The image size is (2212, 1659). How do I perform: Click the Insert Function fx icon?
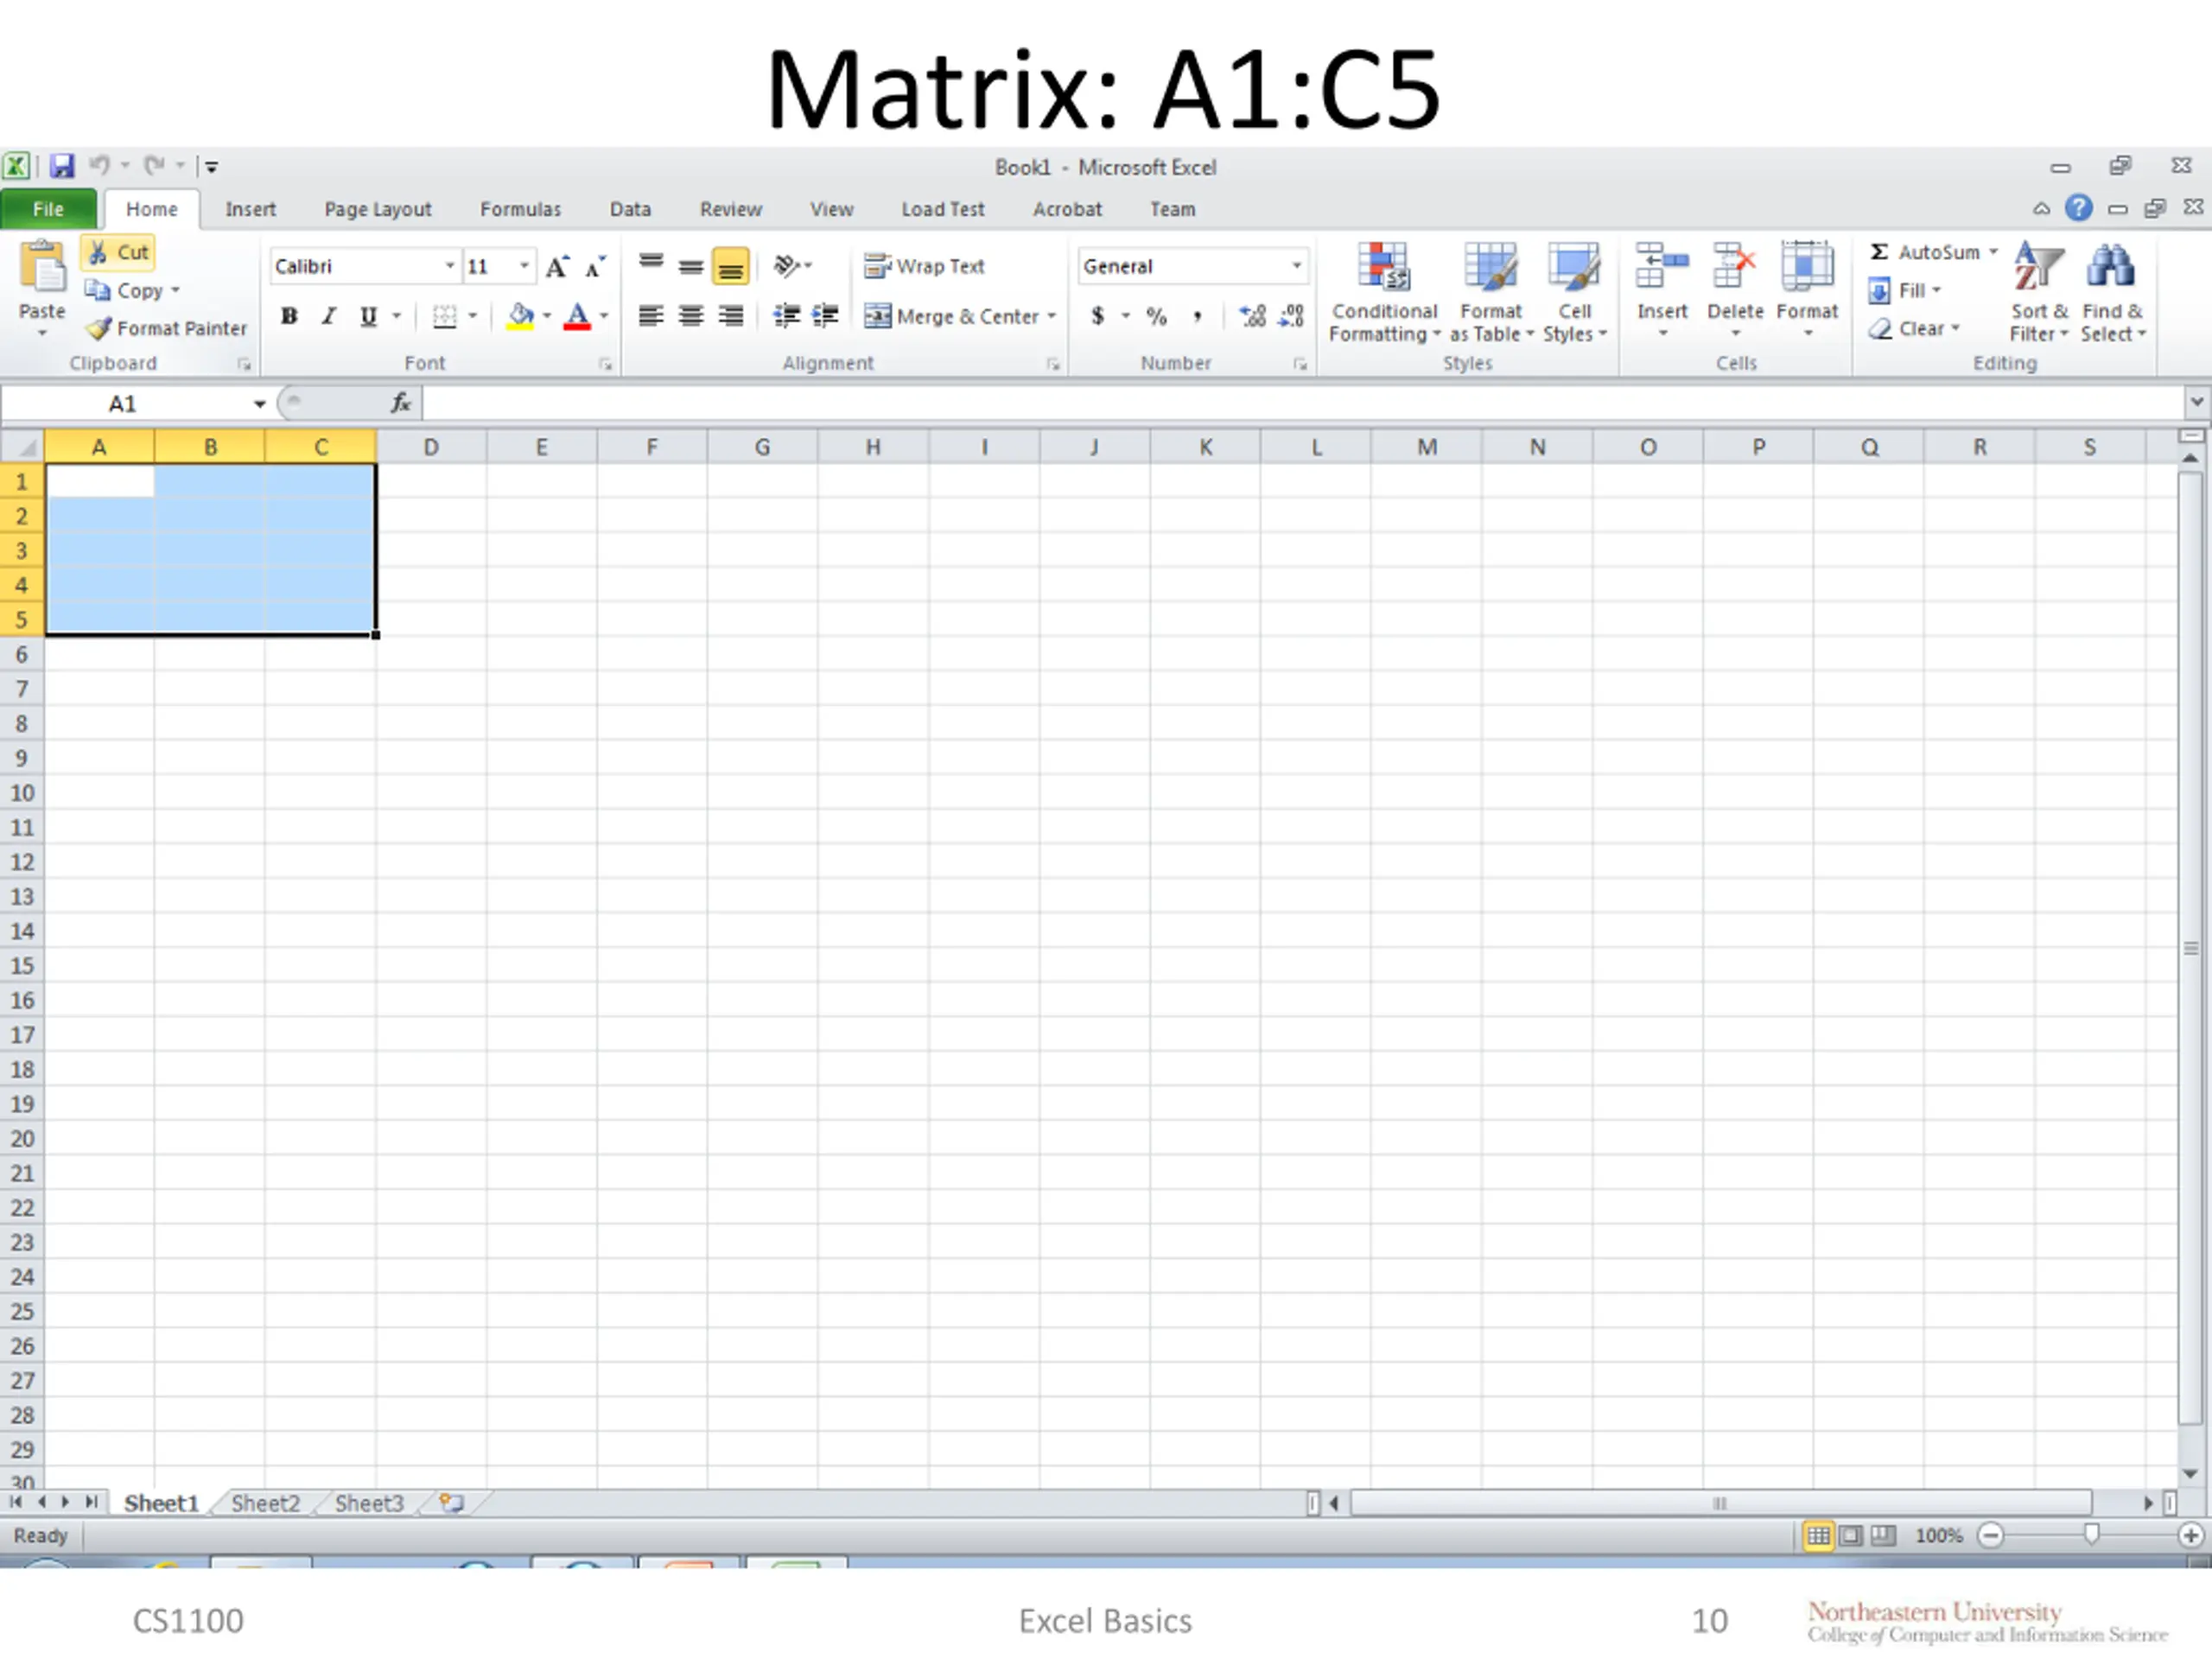(x=401, y=403)
